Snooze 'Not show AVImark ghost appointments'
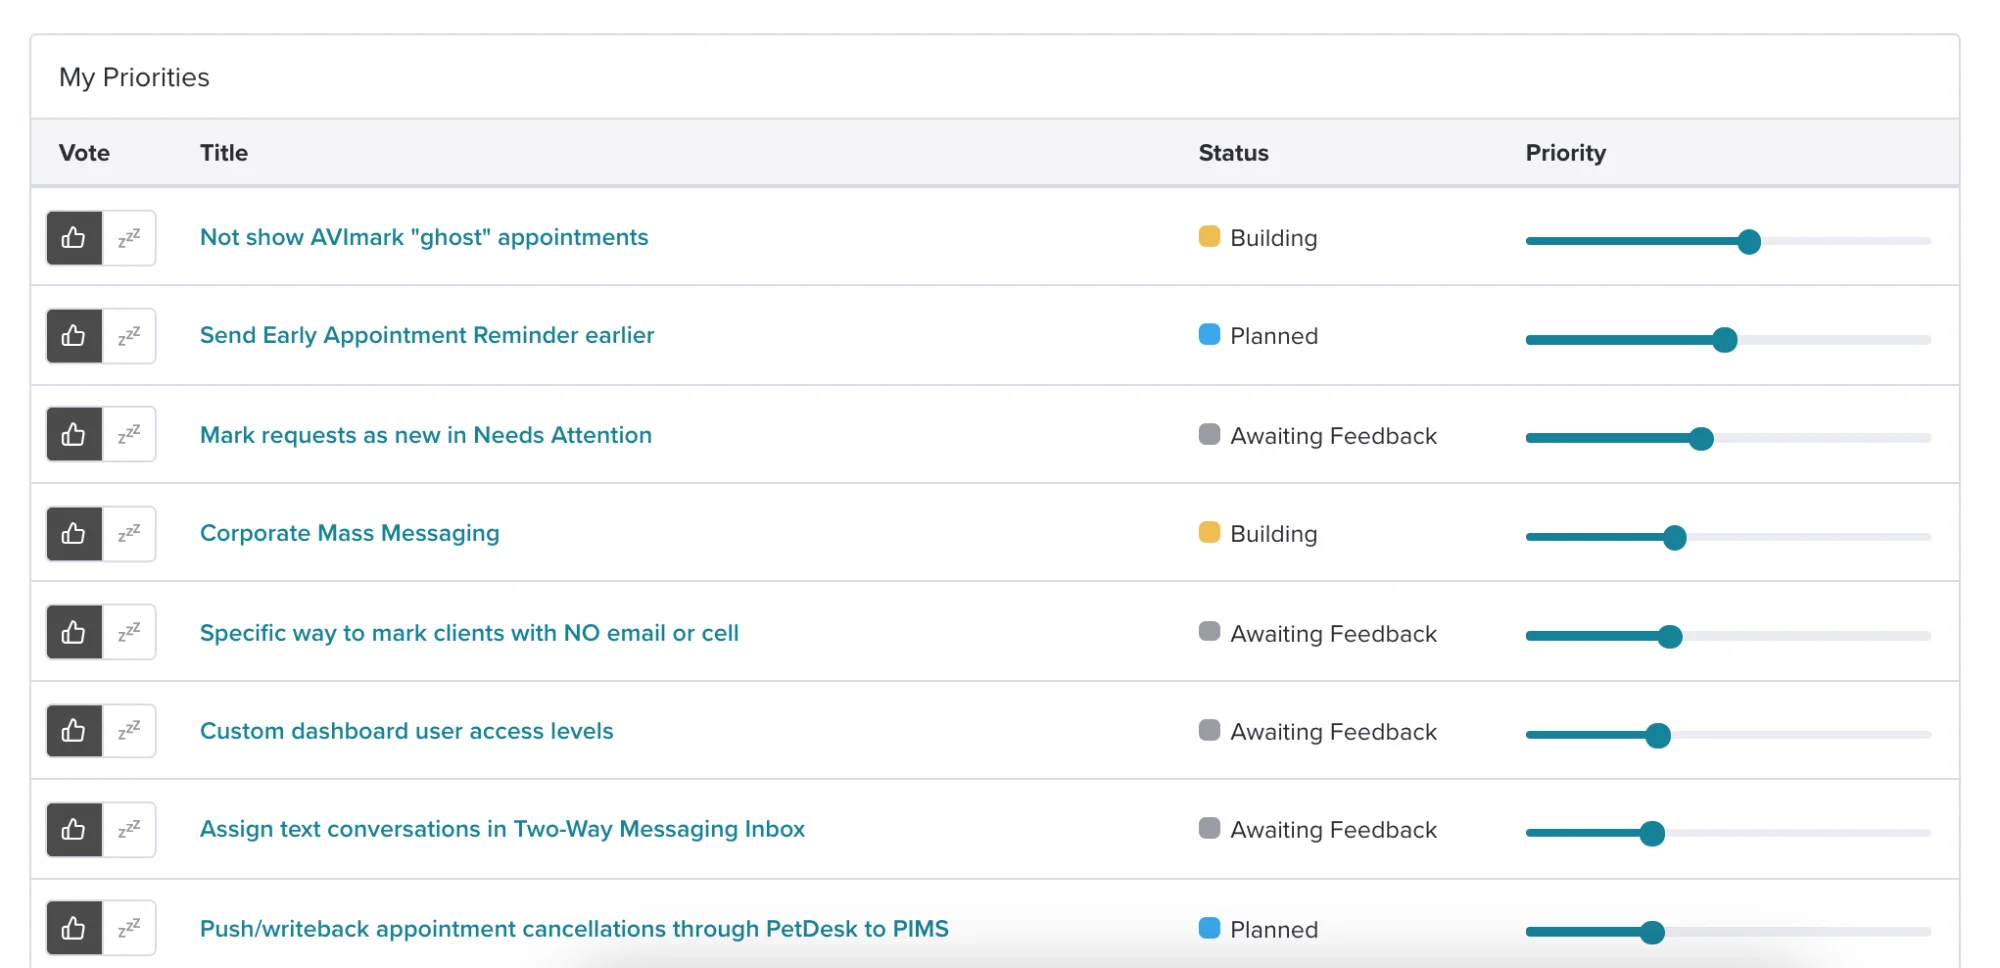Screen dimensions: 2000x968 (x=129, y=238)
